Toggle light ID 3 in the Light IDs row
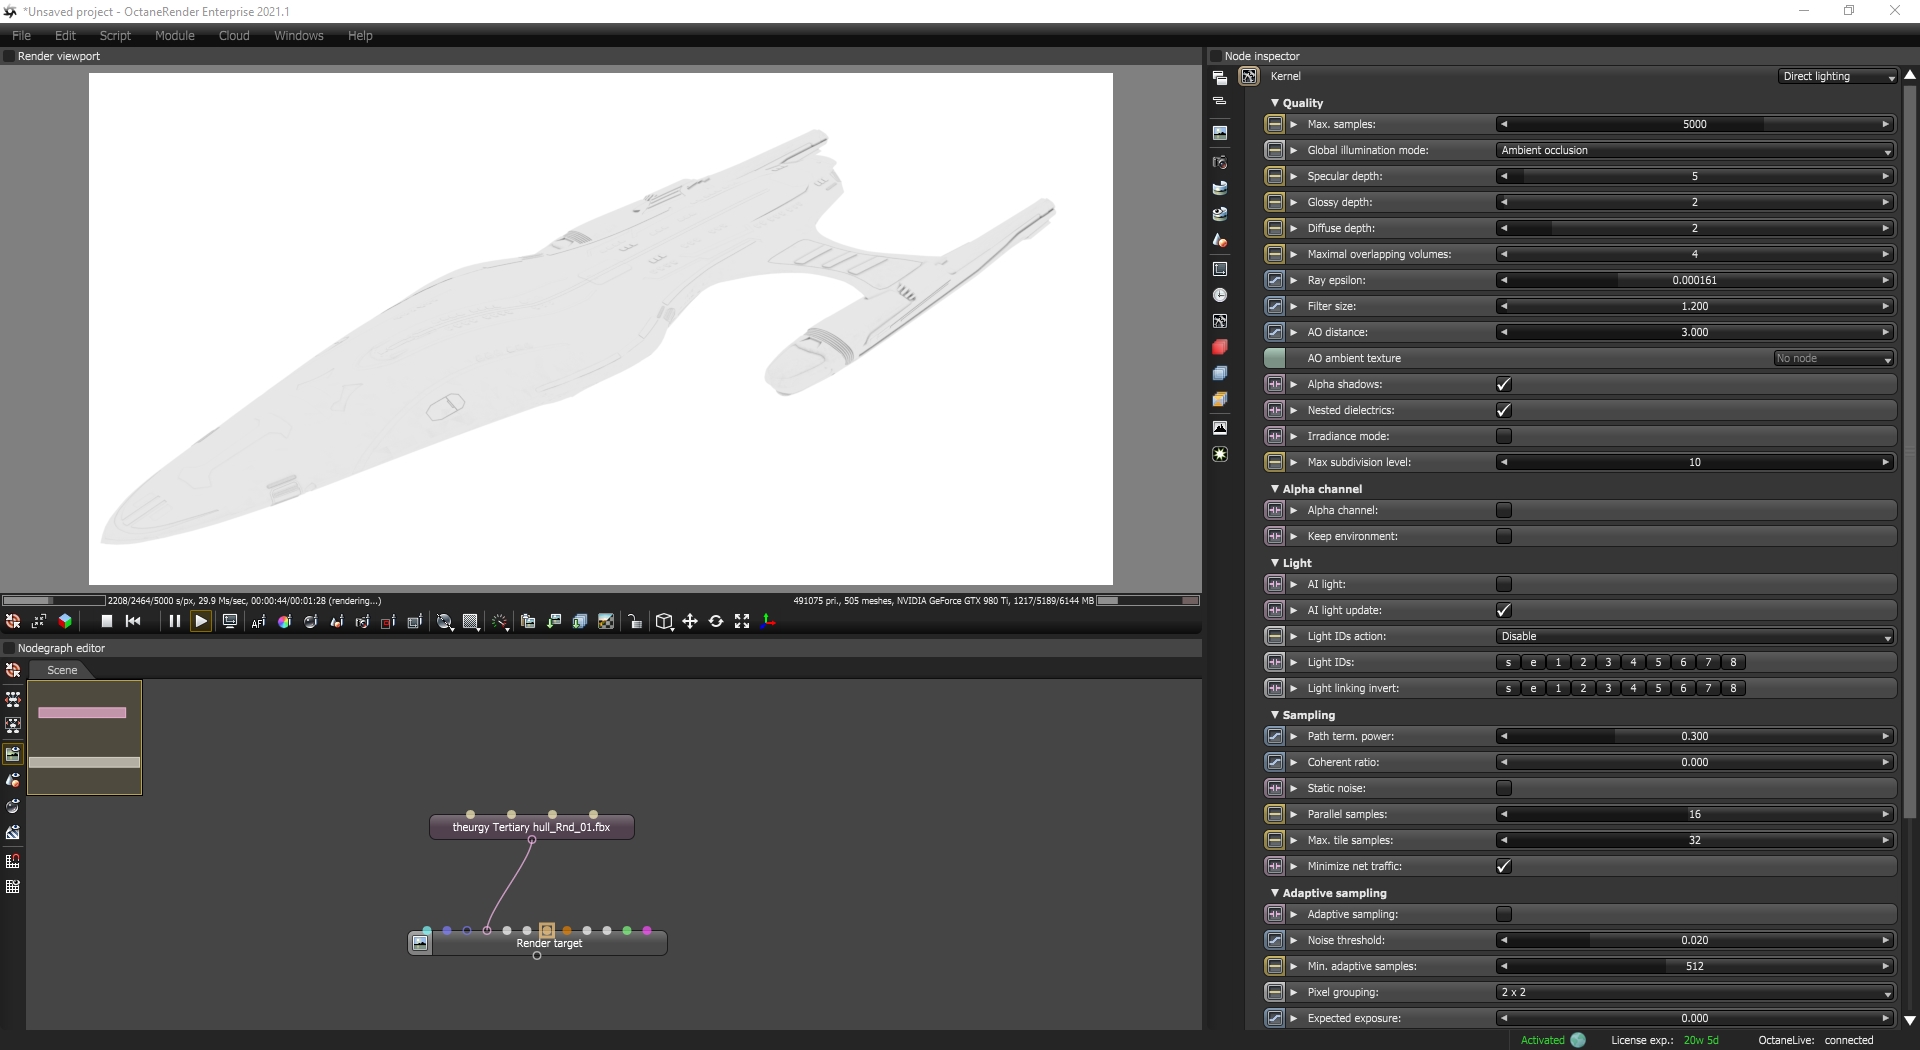 (1608, 662)
